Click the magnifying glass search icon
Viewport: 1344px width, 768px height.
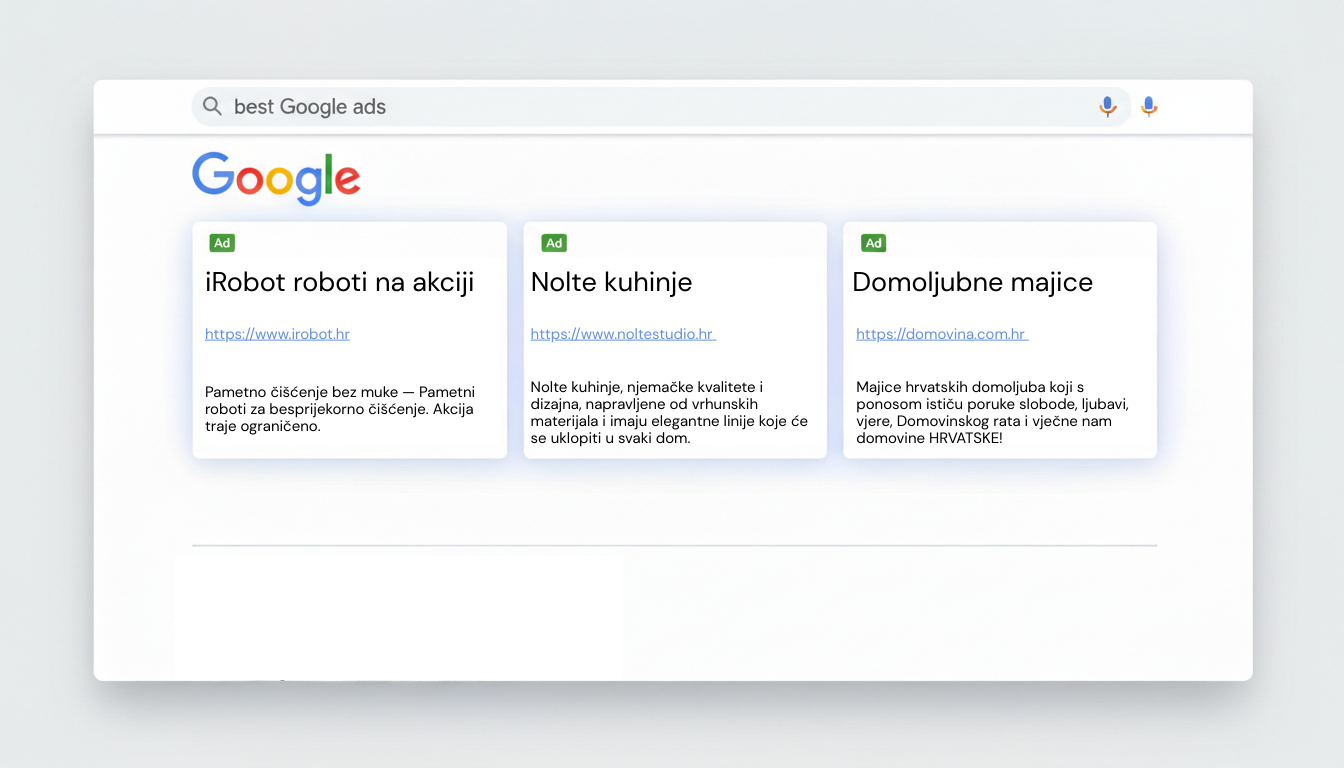point(212,106)
